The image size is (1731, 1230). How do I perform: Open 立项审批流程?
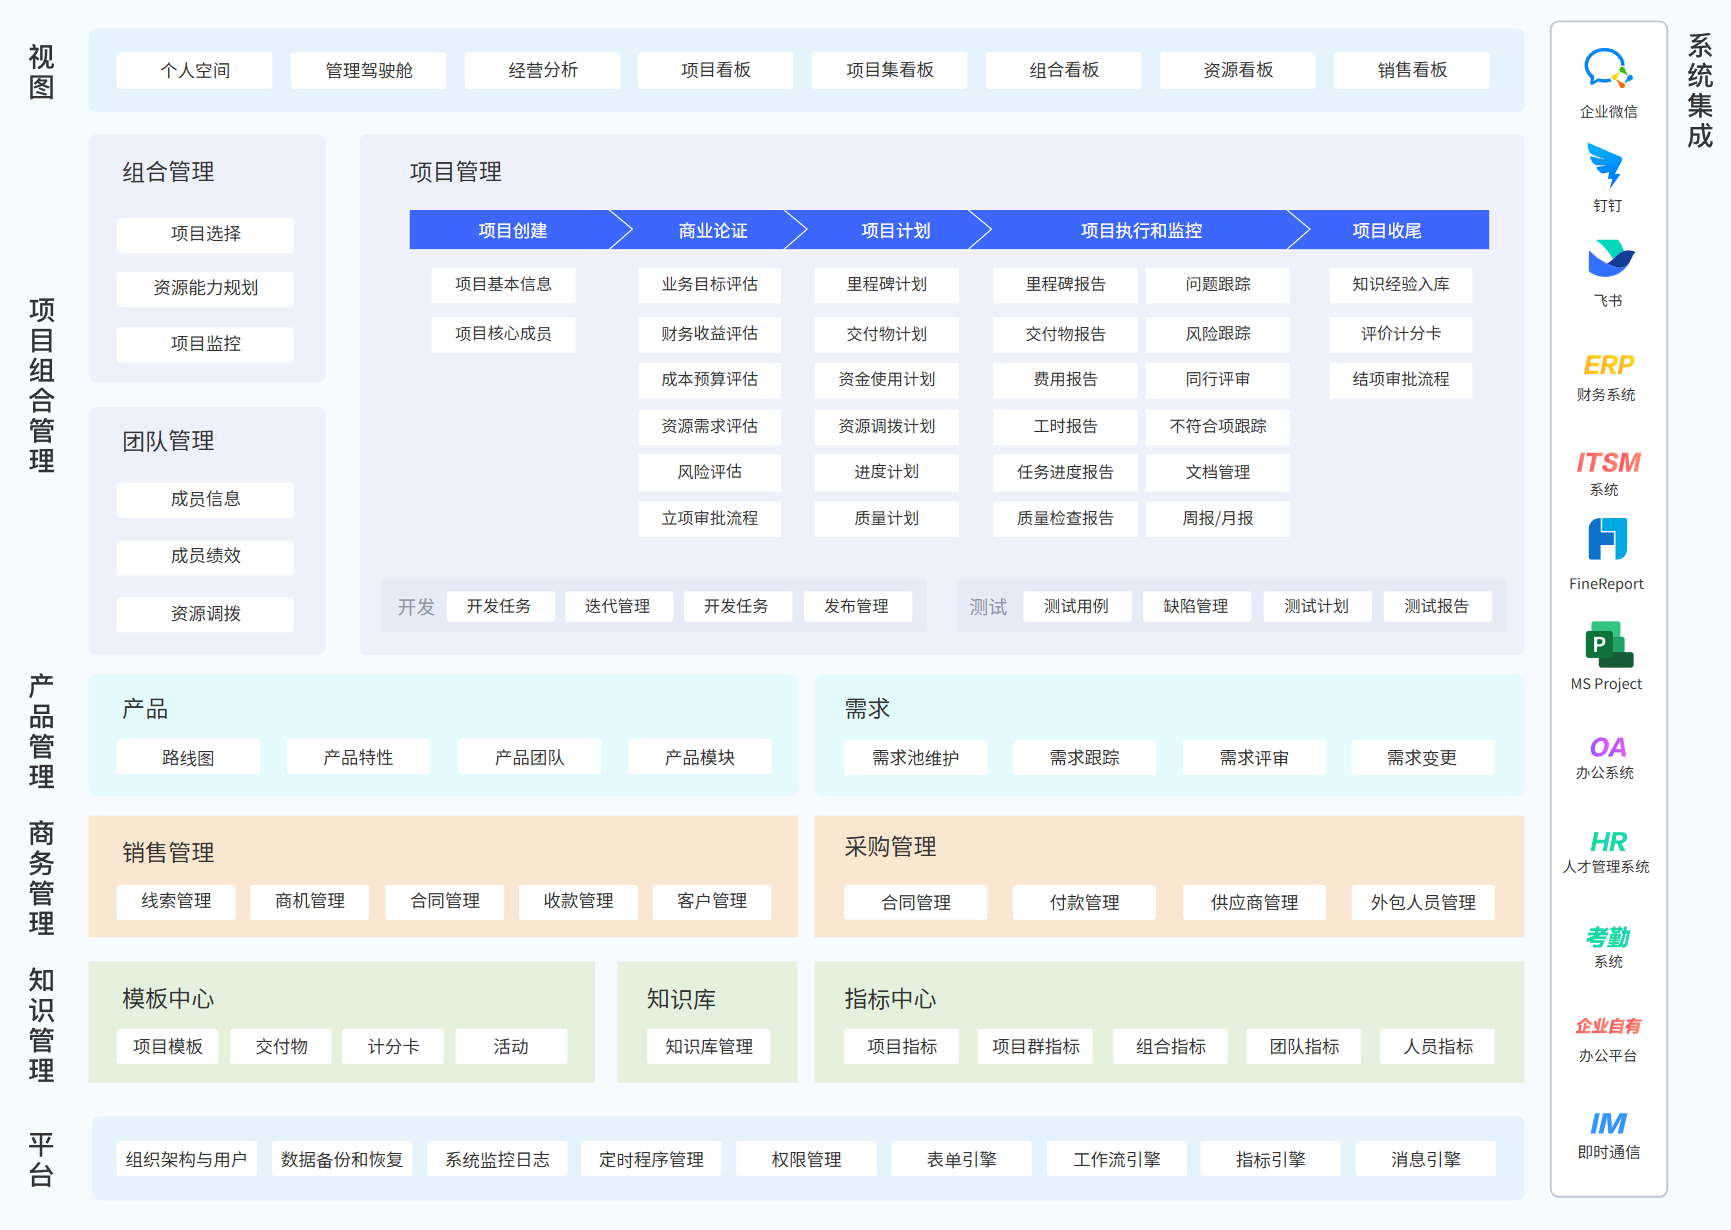[709, 519]
